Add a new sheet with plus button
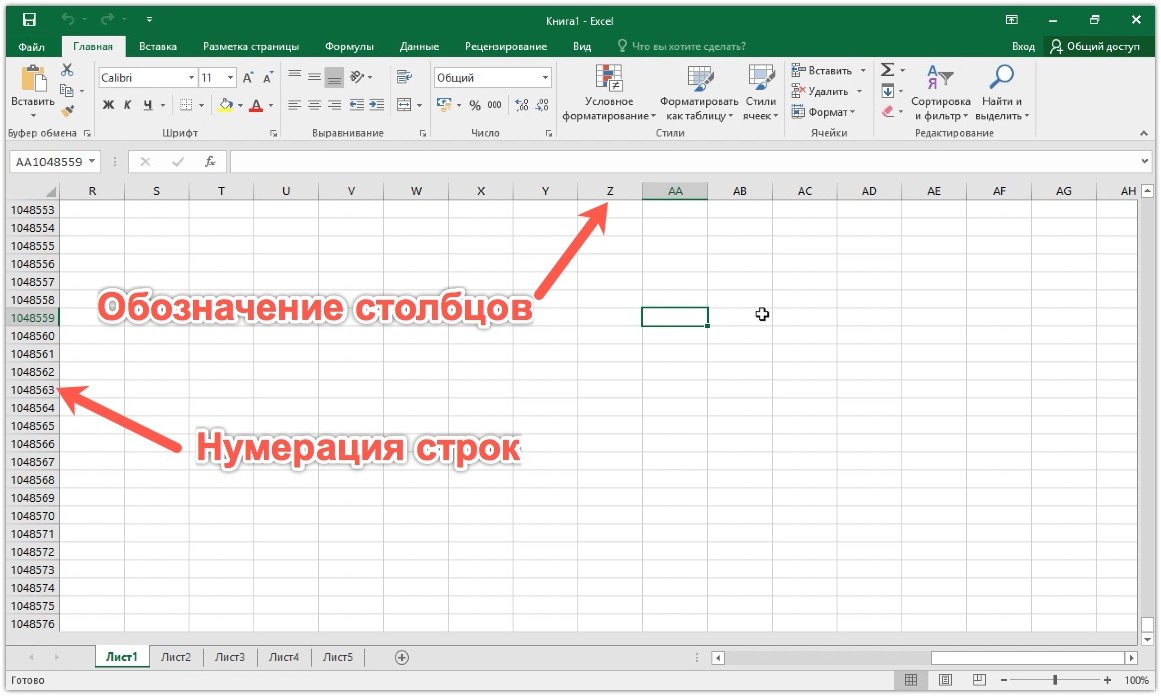 point(402,657)
